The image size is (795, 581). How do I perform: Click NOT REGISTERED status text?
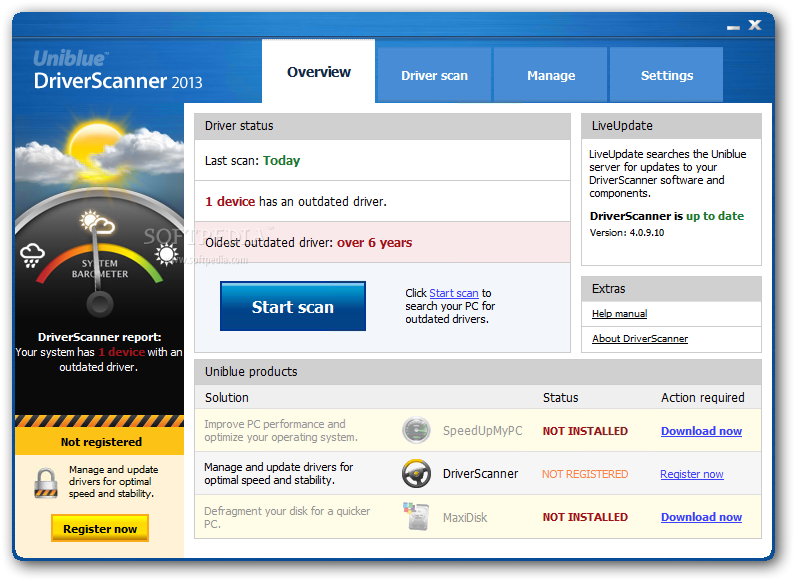pos(585,474)
